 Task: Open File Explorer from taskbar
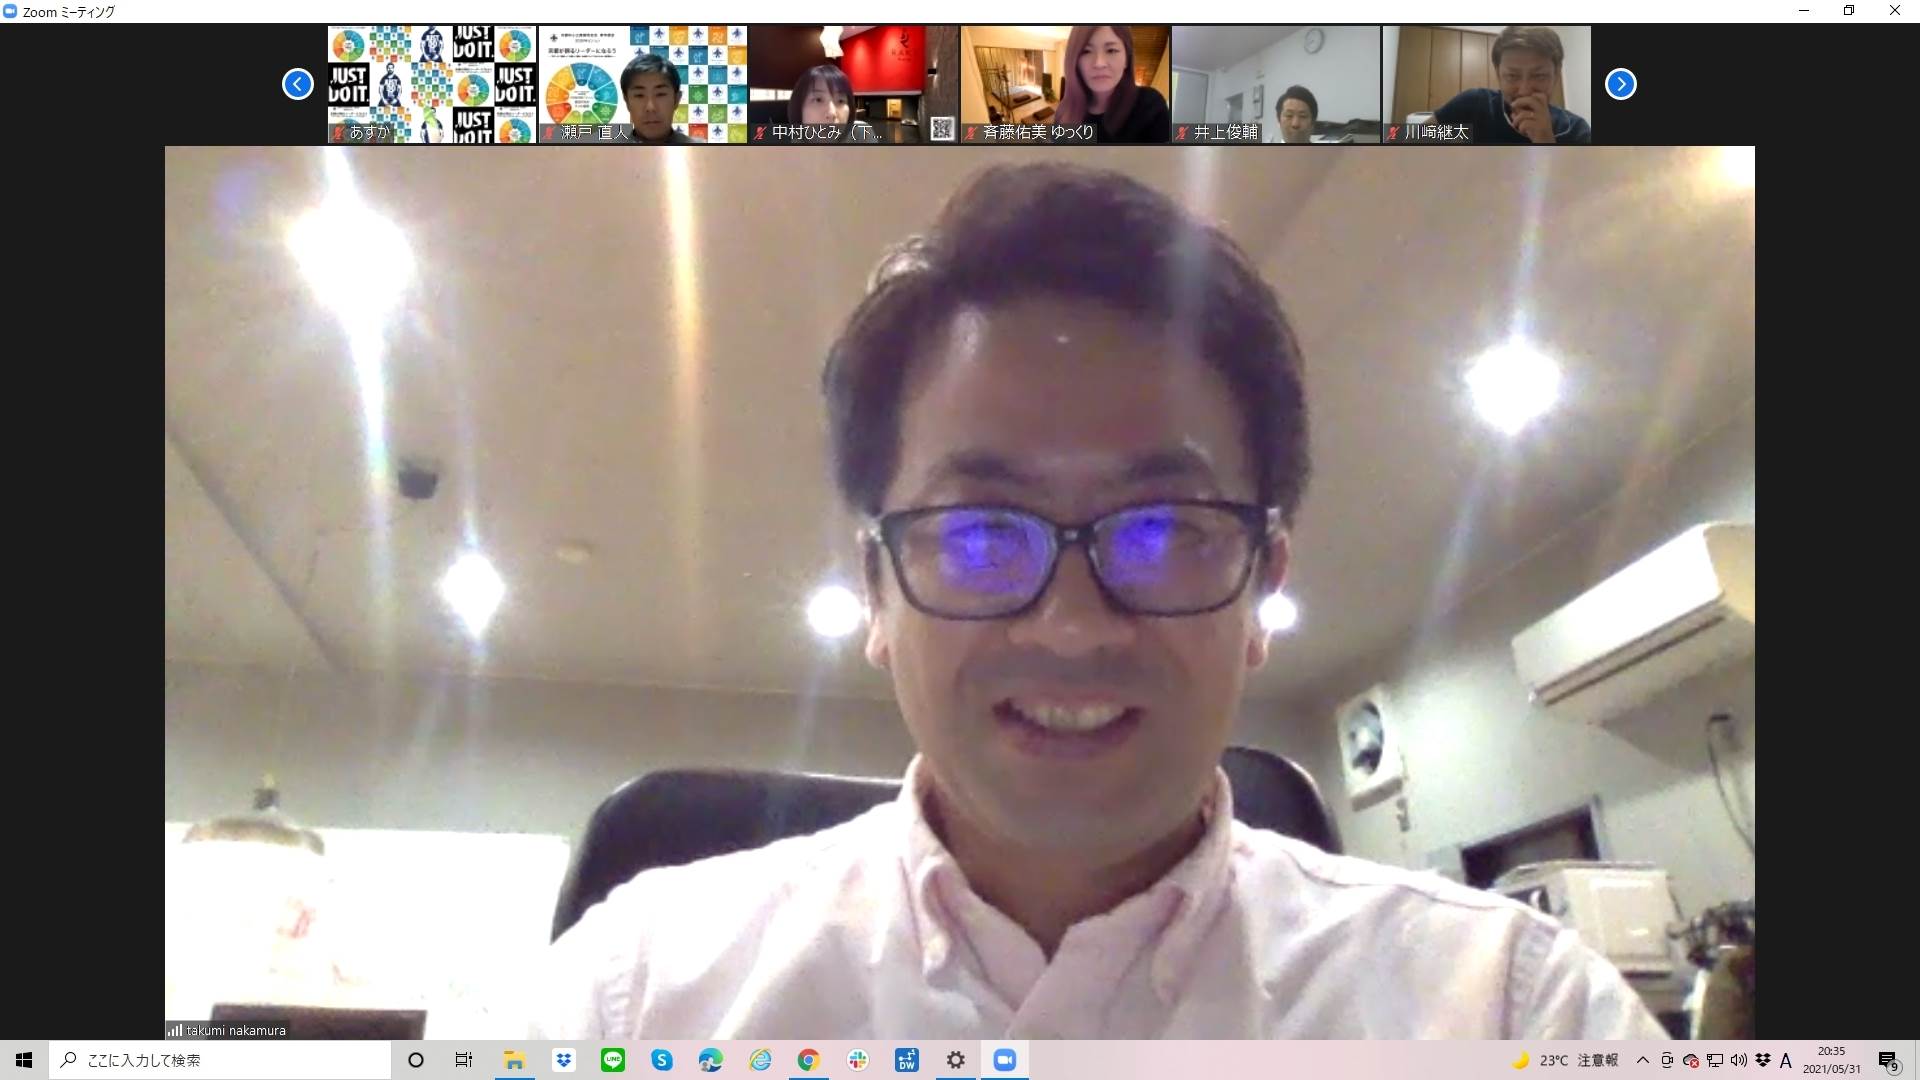coord(514,1060)
